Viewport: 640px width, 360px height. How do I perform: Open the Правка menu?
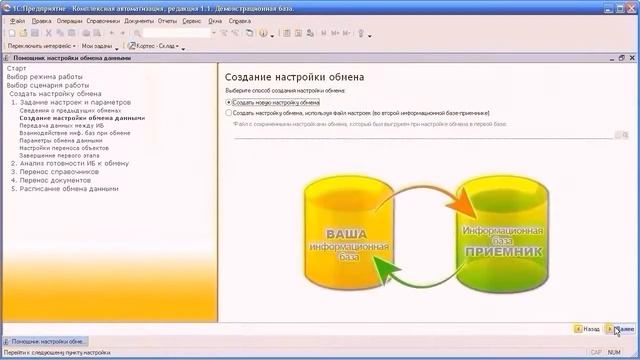[41, 21]
